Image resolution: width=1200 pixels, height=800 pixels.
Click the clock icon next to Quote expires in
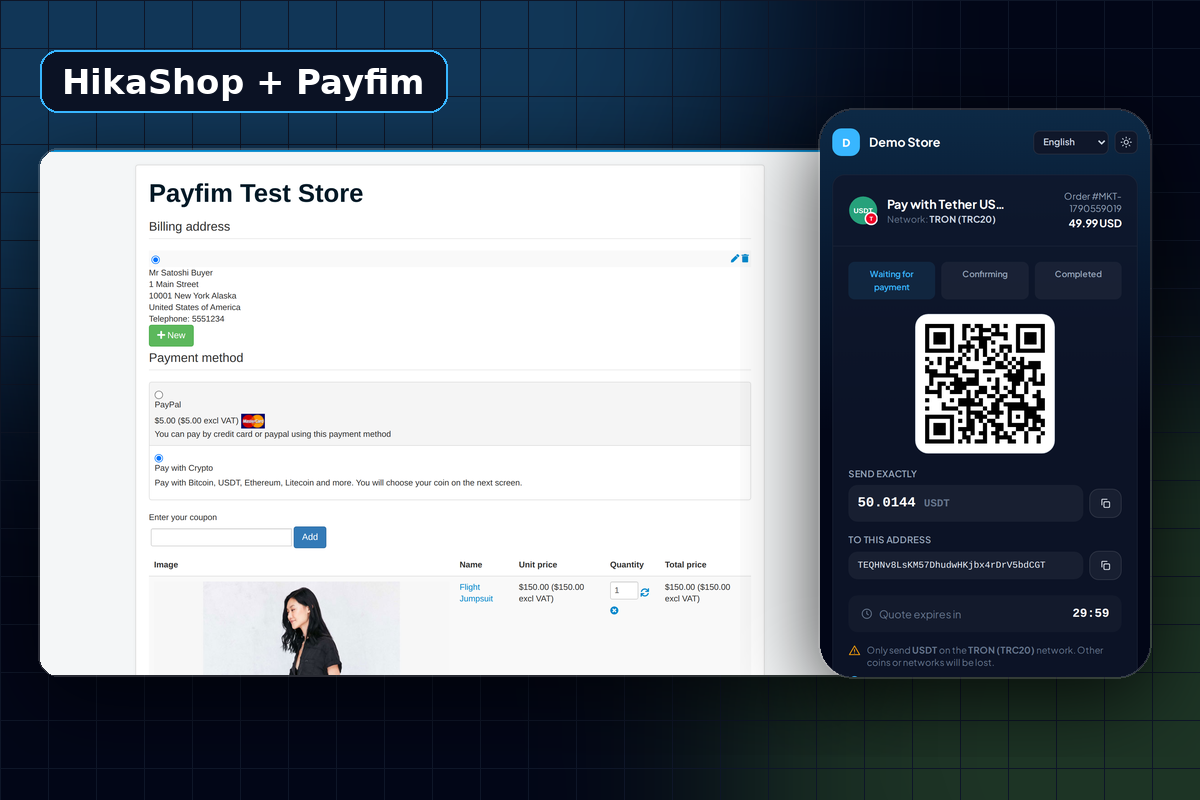pos(866,614)
